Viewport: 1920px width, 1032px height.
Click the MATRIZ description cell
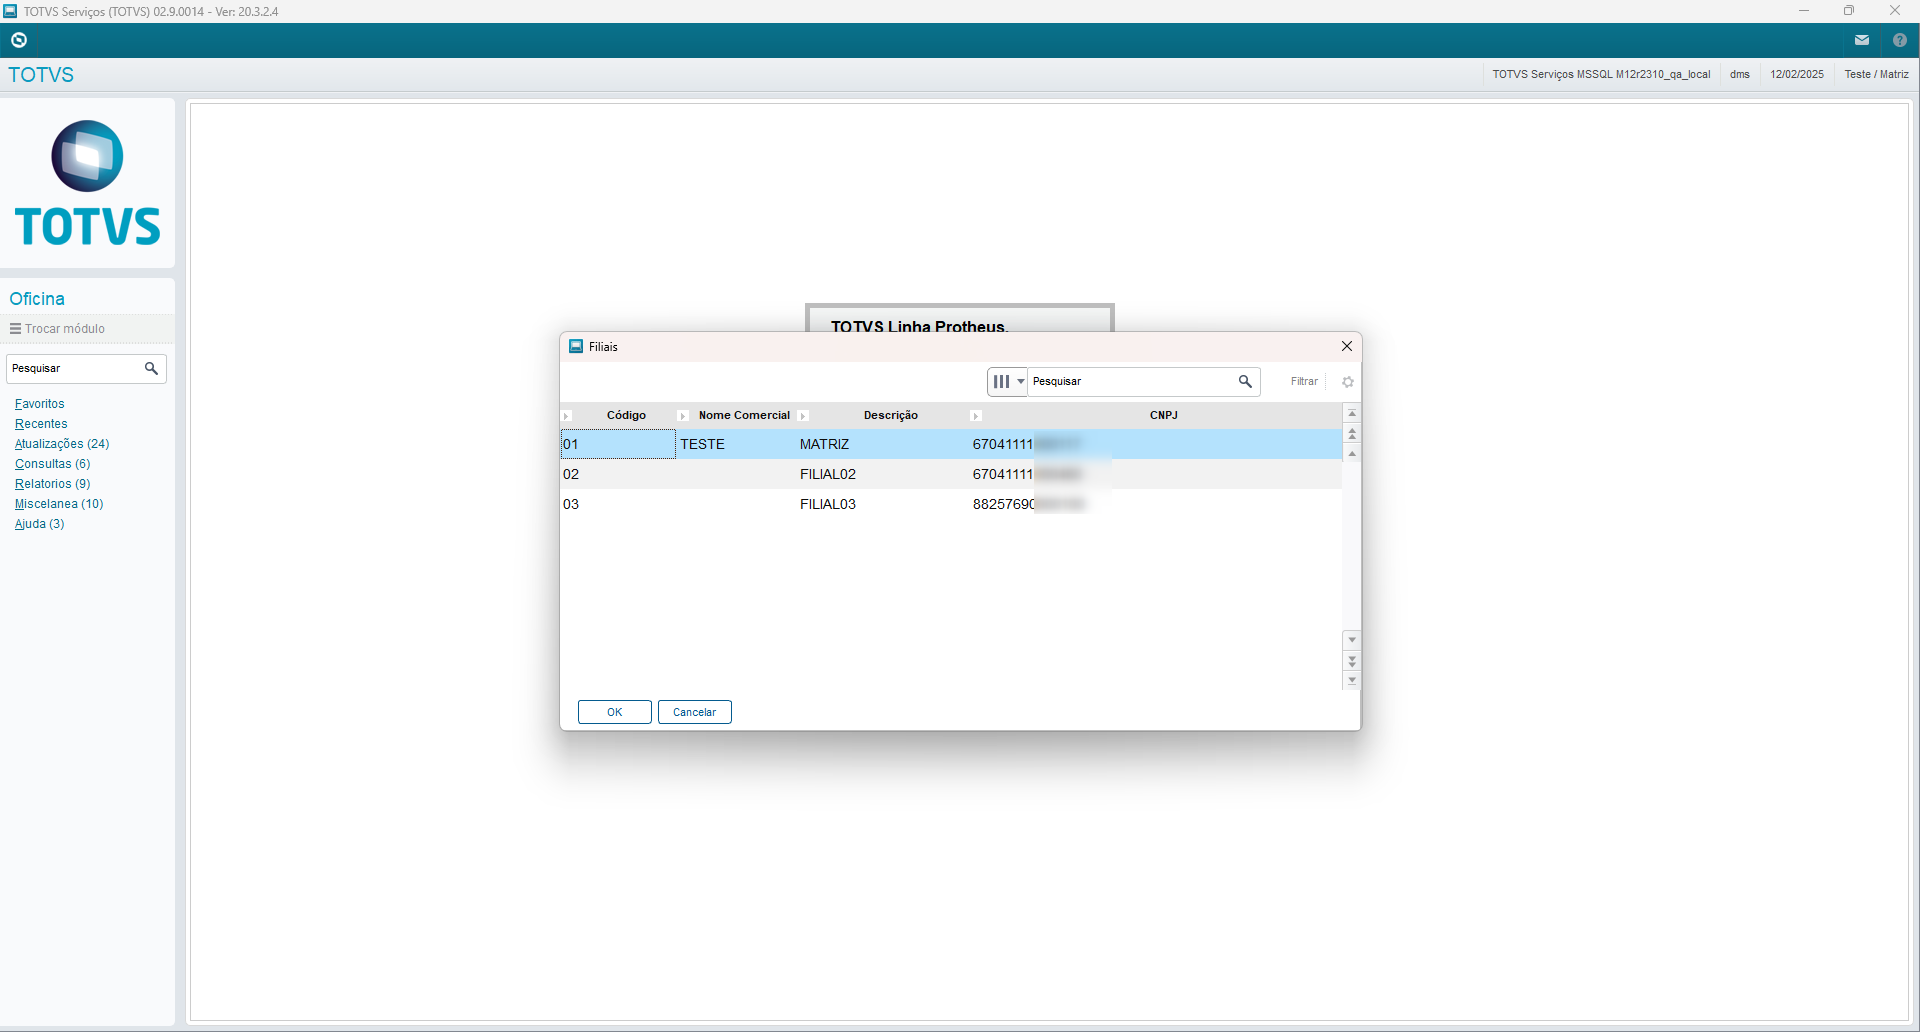(x=882, y=444)
